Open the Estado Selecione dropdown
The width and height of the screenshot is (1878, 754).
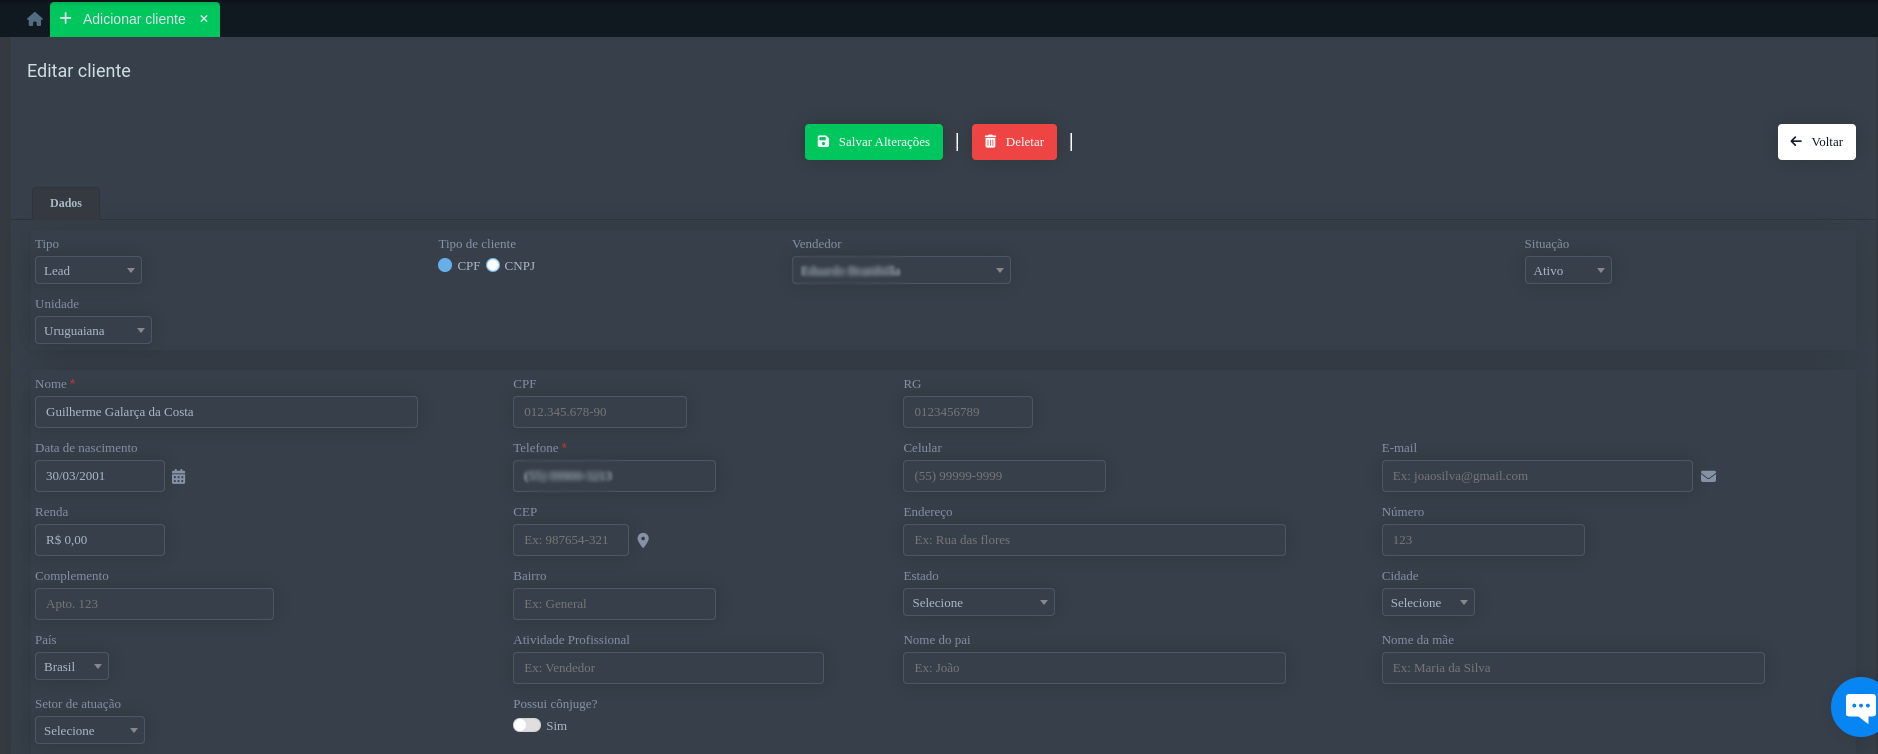tap(978, 603)
